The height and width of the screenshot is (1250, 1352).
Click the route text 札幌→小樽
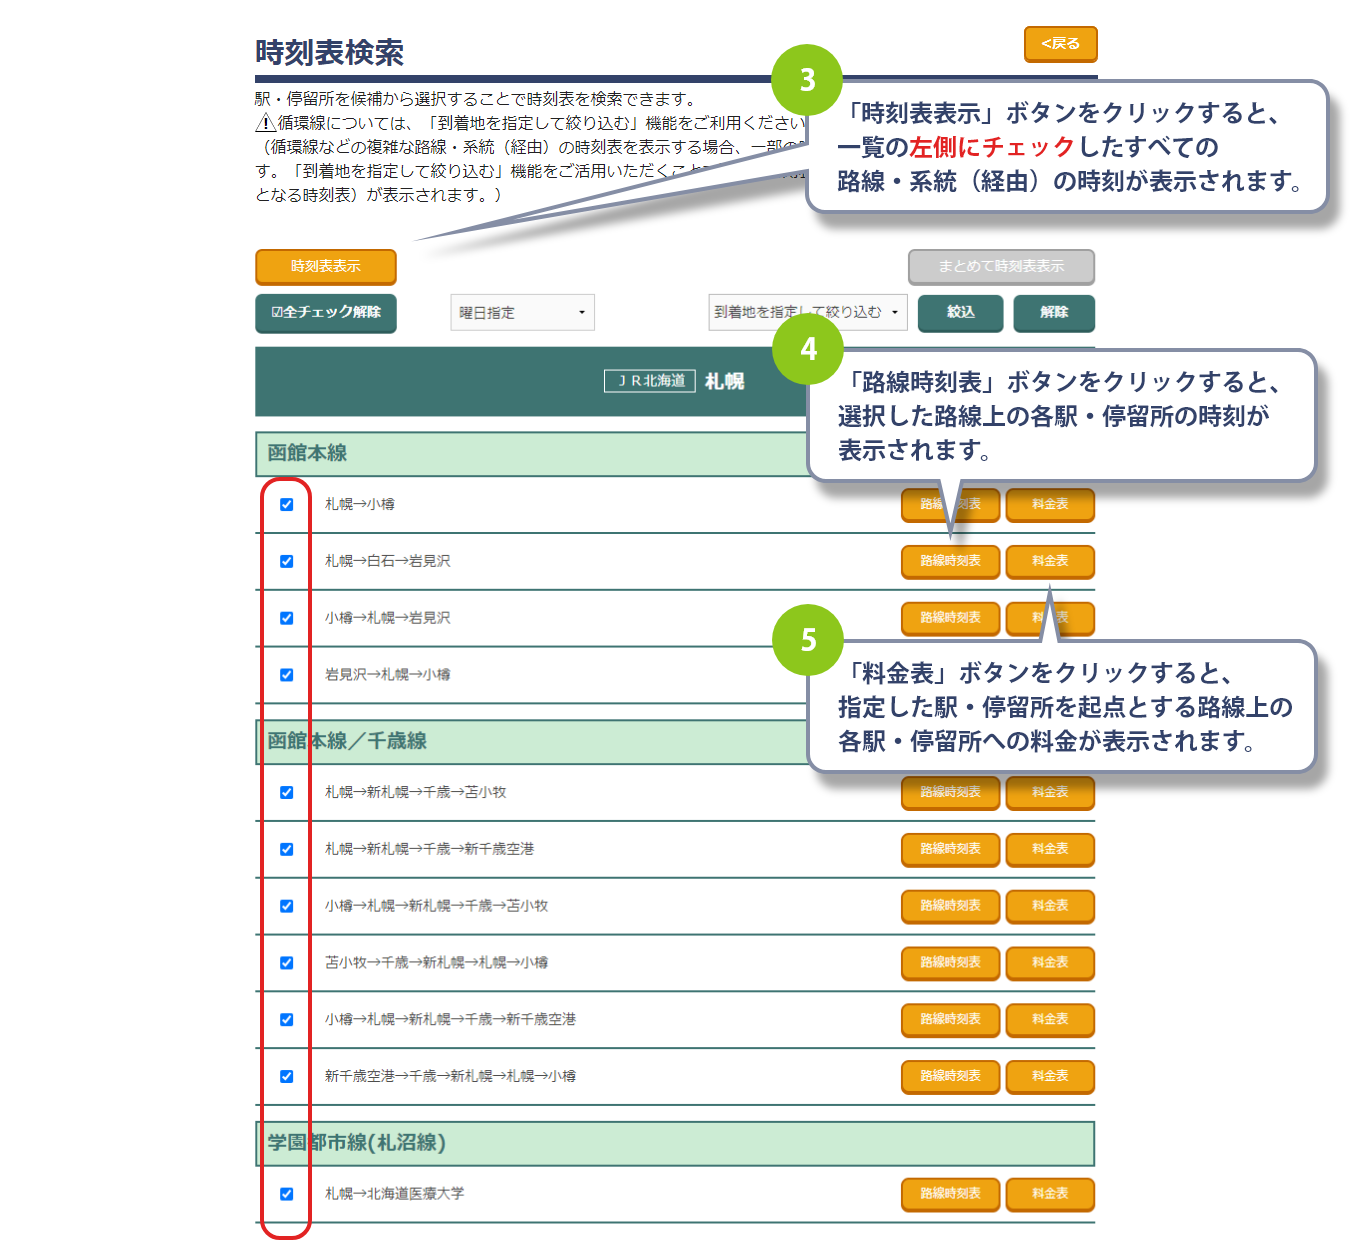click(360, 505)
